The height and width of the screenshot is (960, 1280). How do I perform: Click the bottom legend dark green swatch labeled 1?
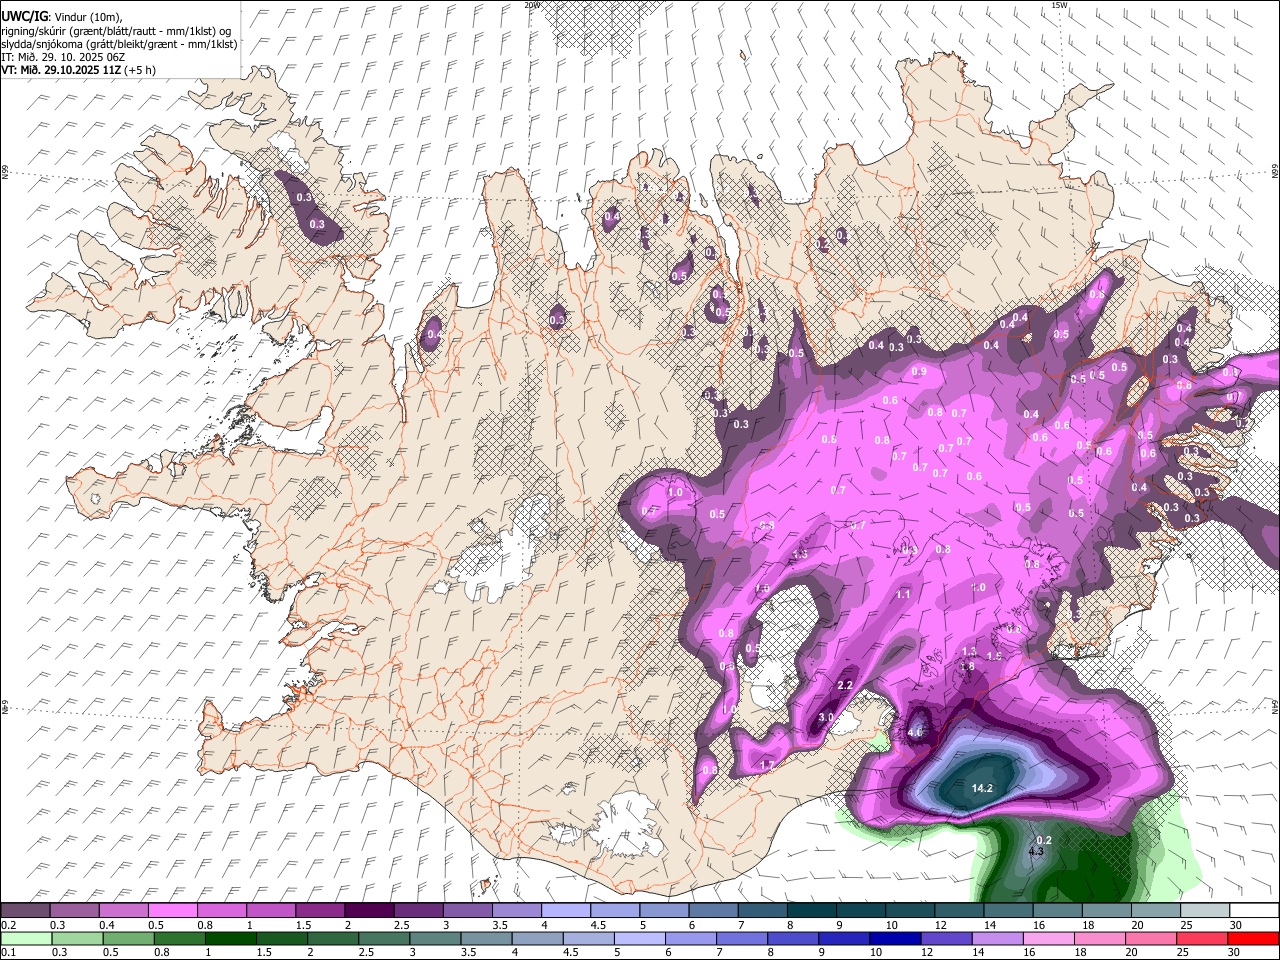(230, 938)
